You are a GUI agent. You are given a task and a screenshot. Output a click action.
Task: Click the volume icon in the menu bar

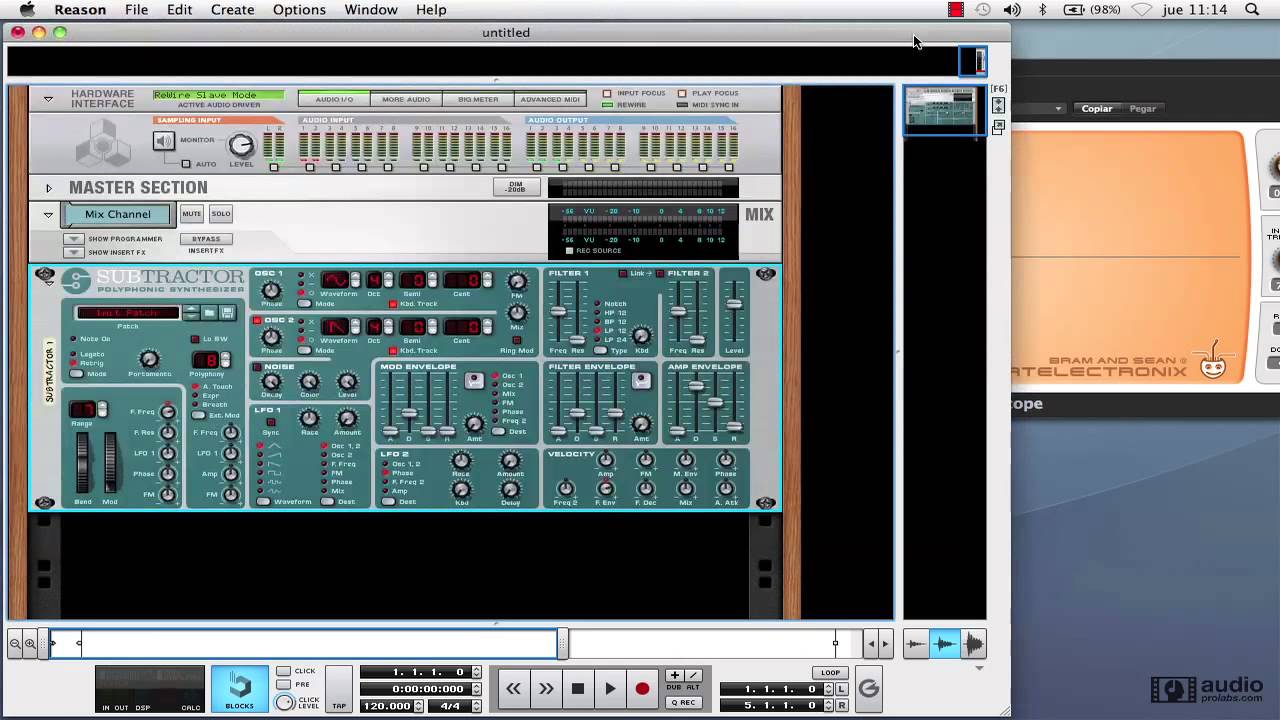coord(1012,10)
